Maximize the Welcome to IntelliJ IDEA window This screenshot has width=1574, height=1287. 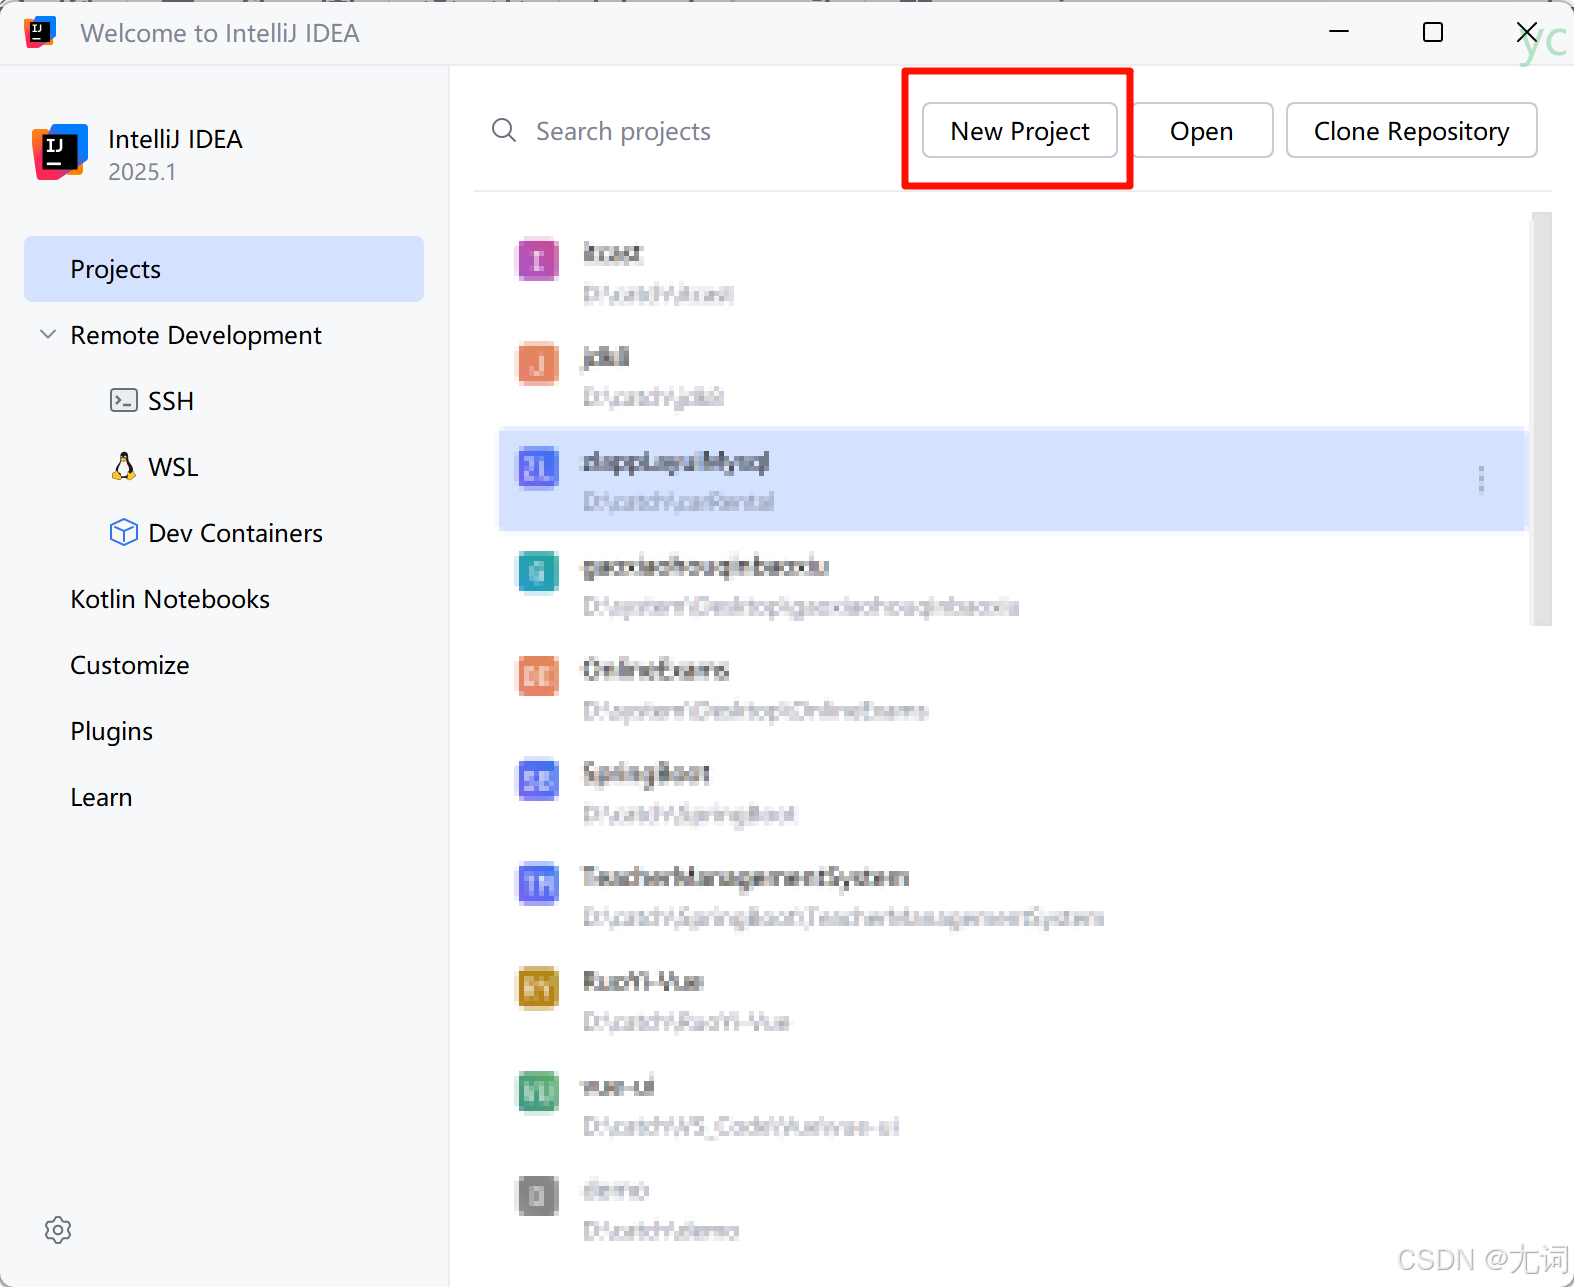[1433, 32]
